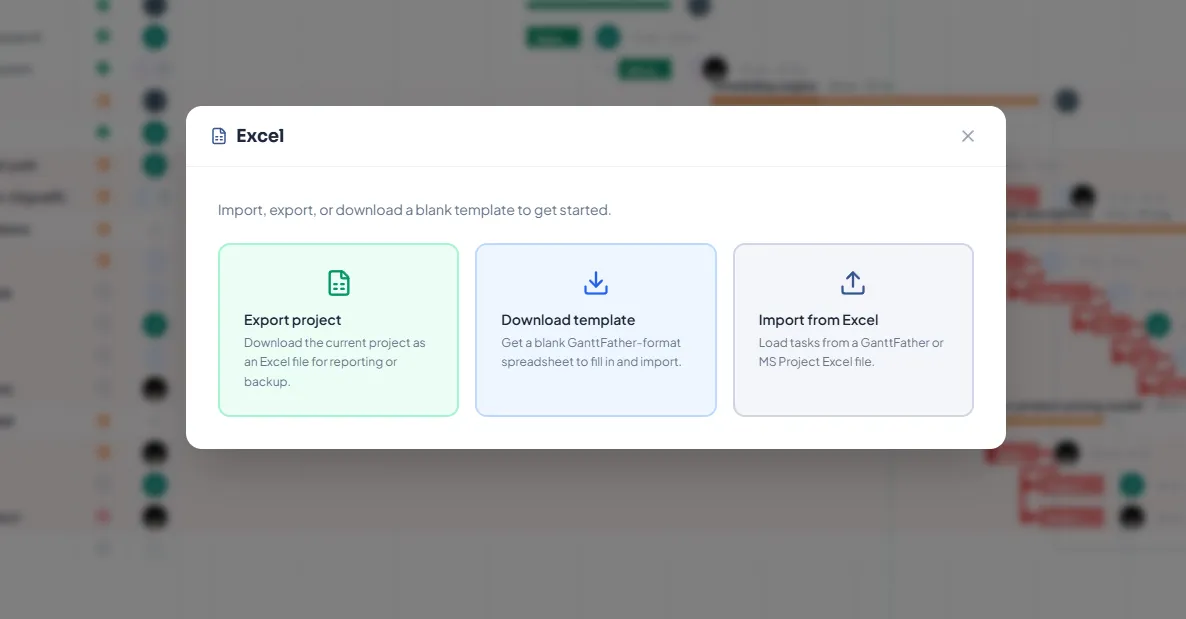This screenshot has height=619, width=1186.
Task: Click the Excel dialog title text
Action: 260,136
